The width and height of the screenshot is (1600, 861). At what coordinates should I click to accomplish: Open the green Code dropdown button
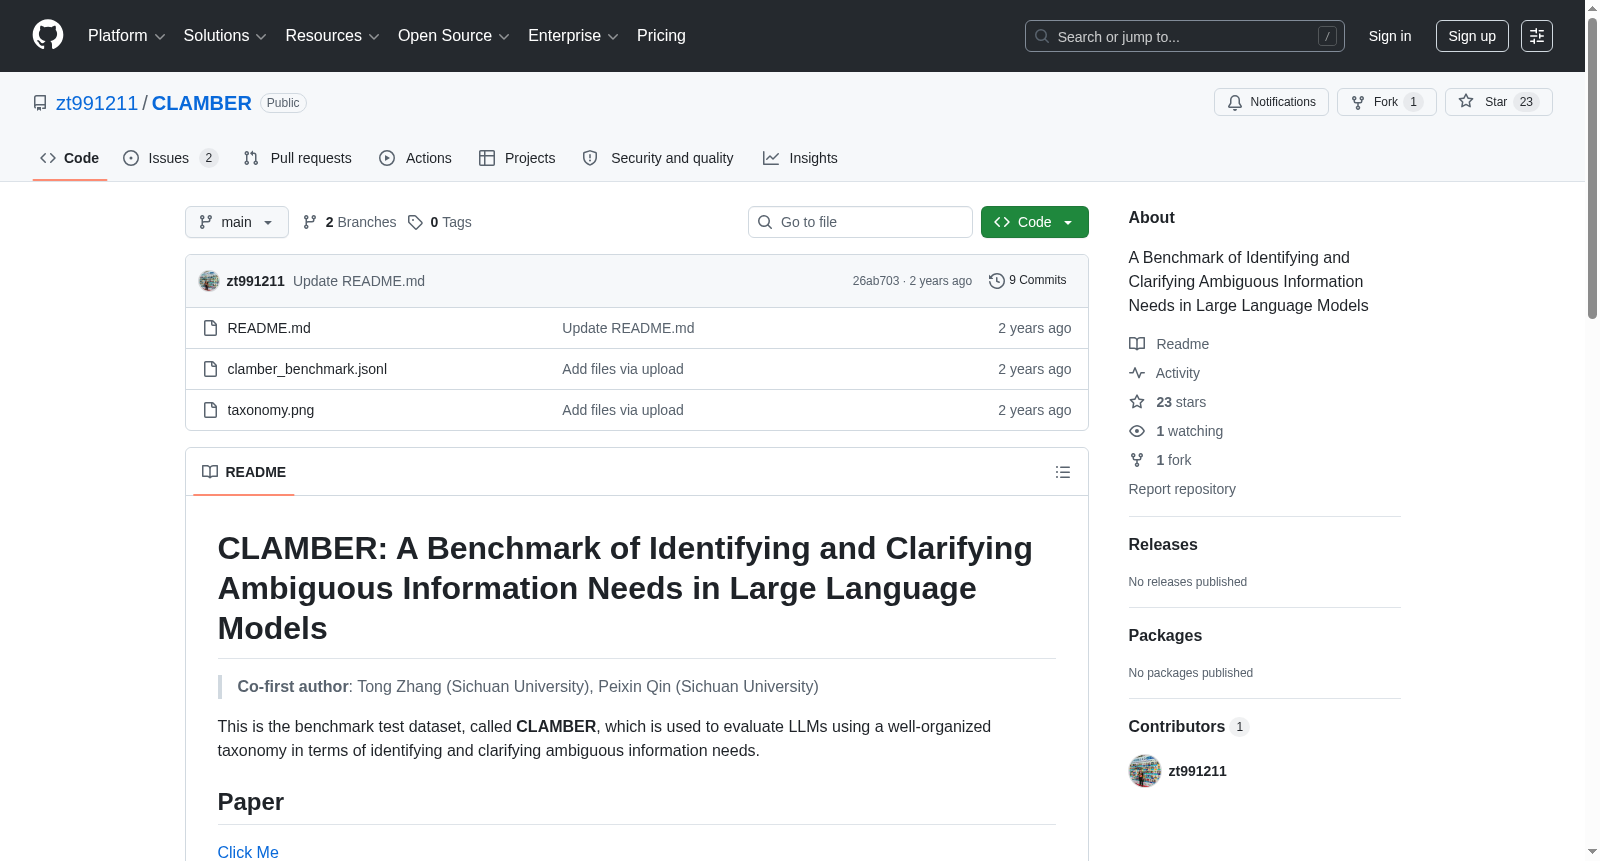tap(1034, 222)
